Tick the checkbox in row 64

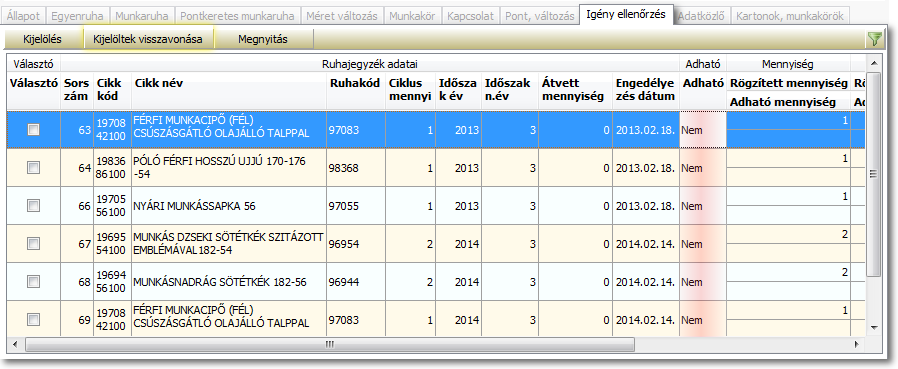(x=34, y=167)
